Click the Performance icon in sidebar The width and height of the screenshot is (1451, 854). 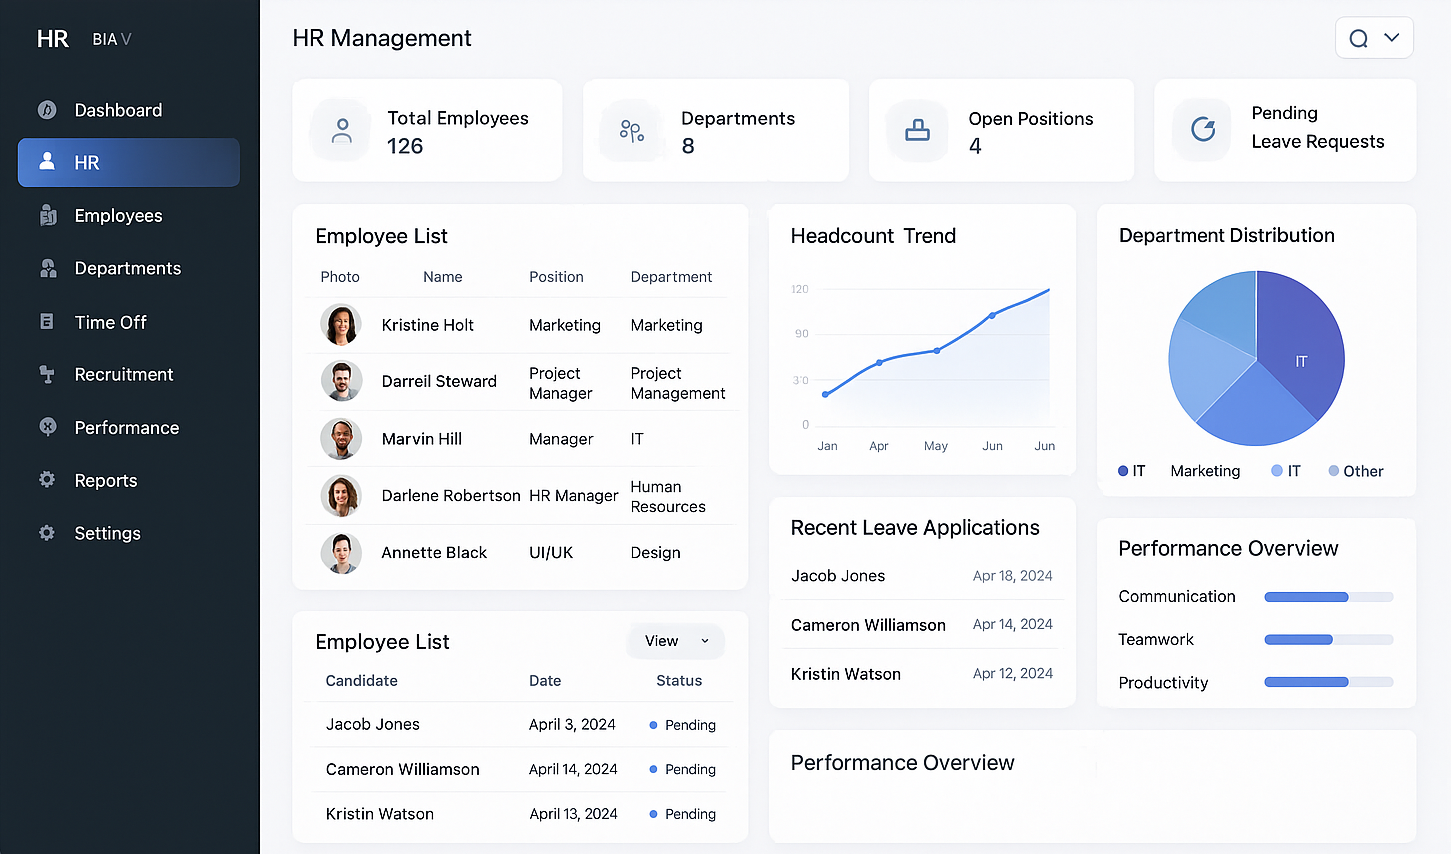pos(47,427)
